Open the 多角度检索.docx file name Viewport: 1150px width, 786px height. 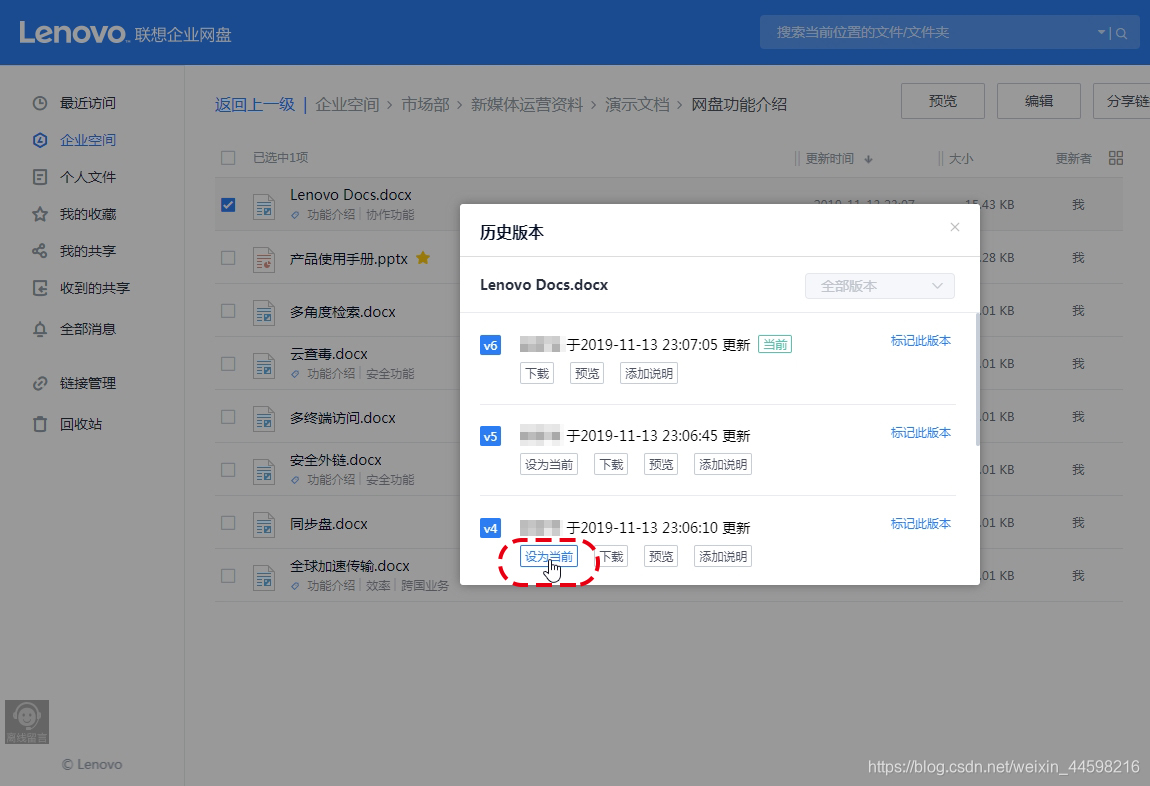(343, 312)
